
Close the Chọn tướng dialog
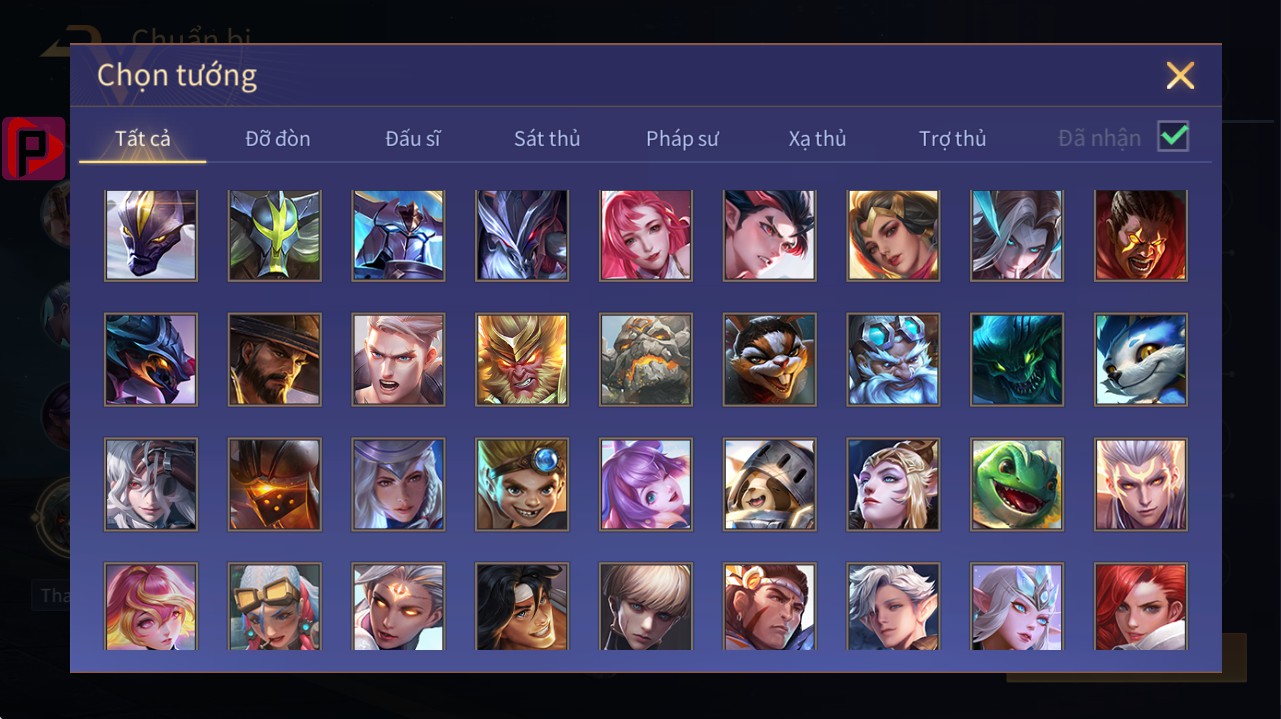(1180, 75)
